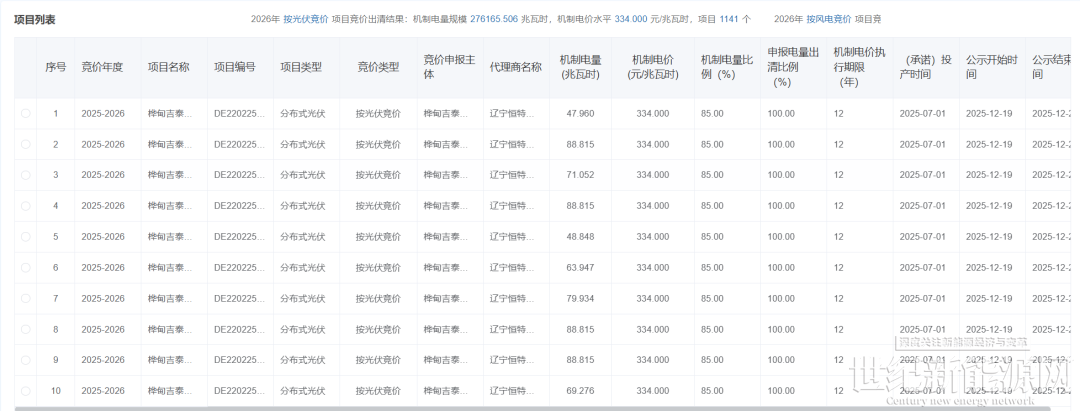Viewport: 1080px width, 411px height.
Task: Click the 序号 column header
Action: 56,68
